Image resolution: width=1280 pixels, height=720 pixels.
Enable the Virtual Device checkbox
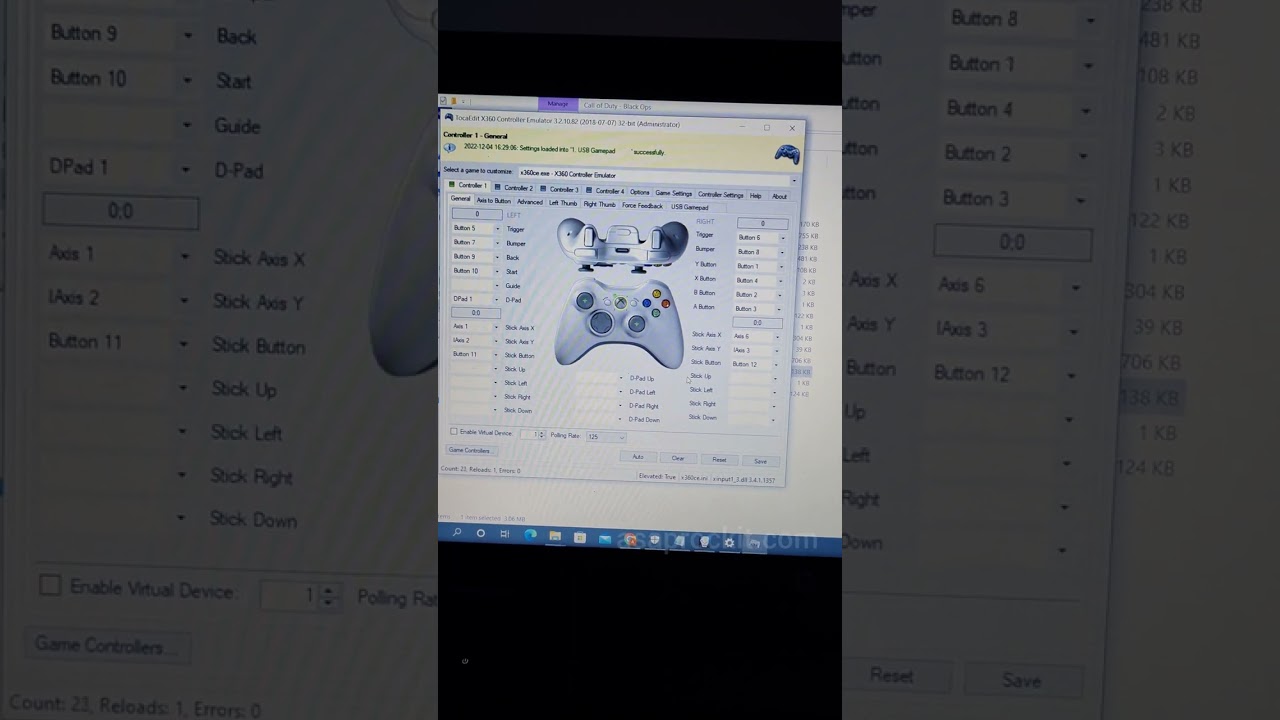coord(454,432)
